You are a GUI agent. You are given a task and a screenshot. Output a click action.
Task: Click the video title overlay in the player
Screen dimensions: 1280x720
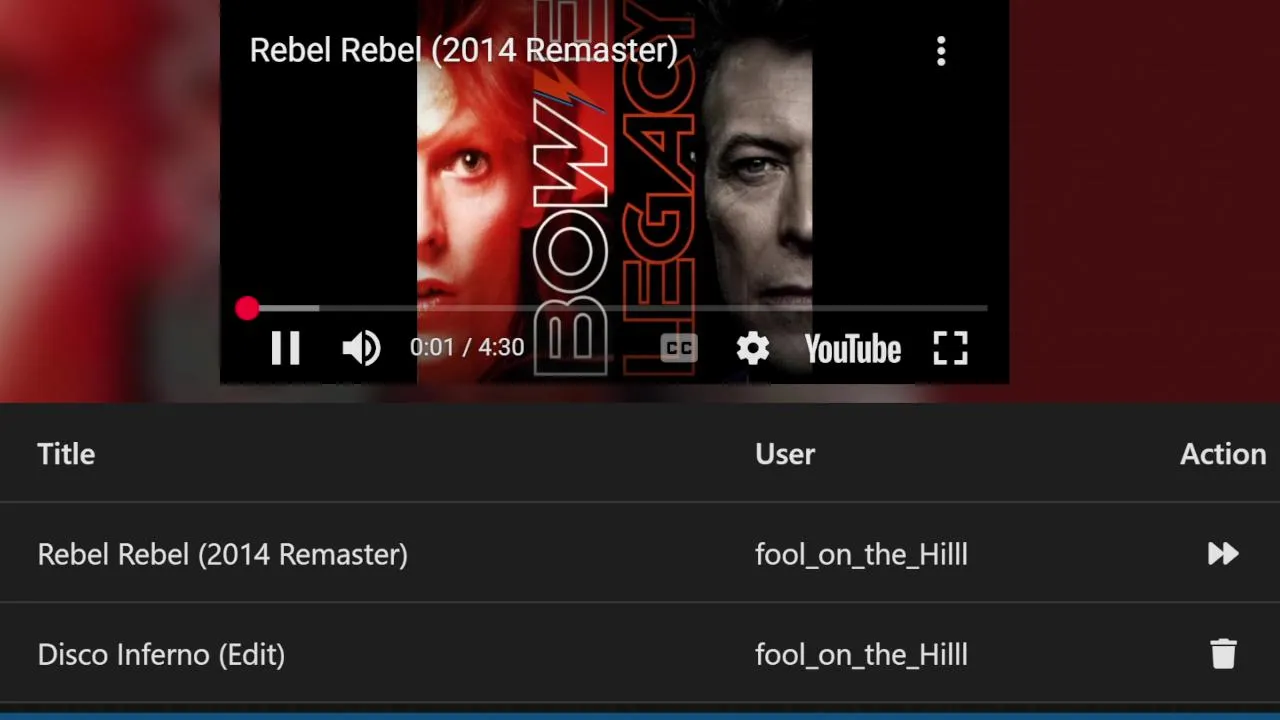tap(463, 50)
